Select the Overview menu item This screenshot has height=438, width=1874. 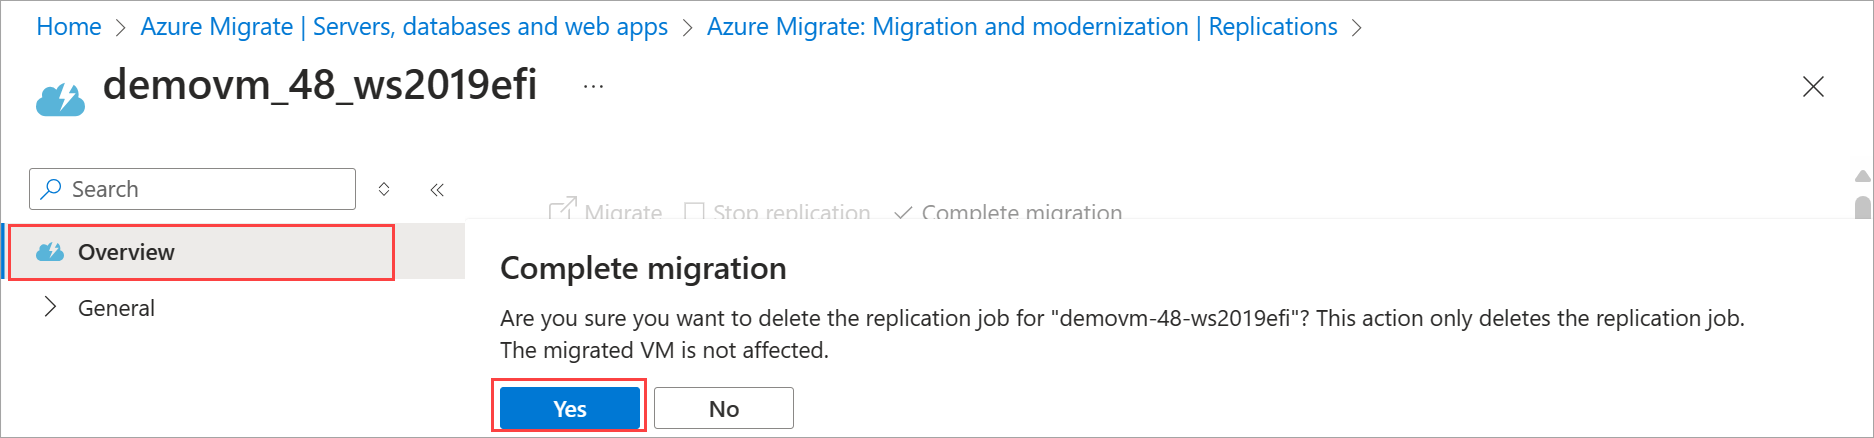[126, 252]
